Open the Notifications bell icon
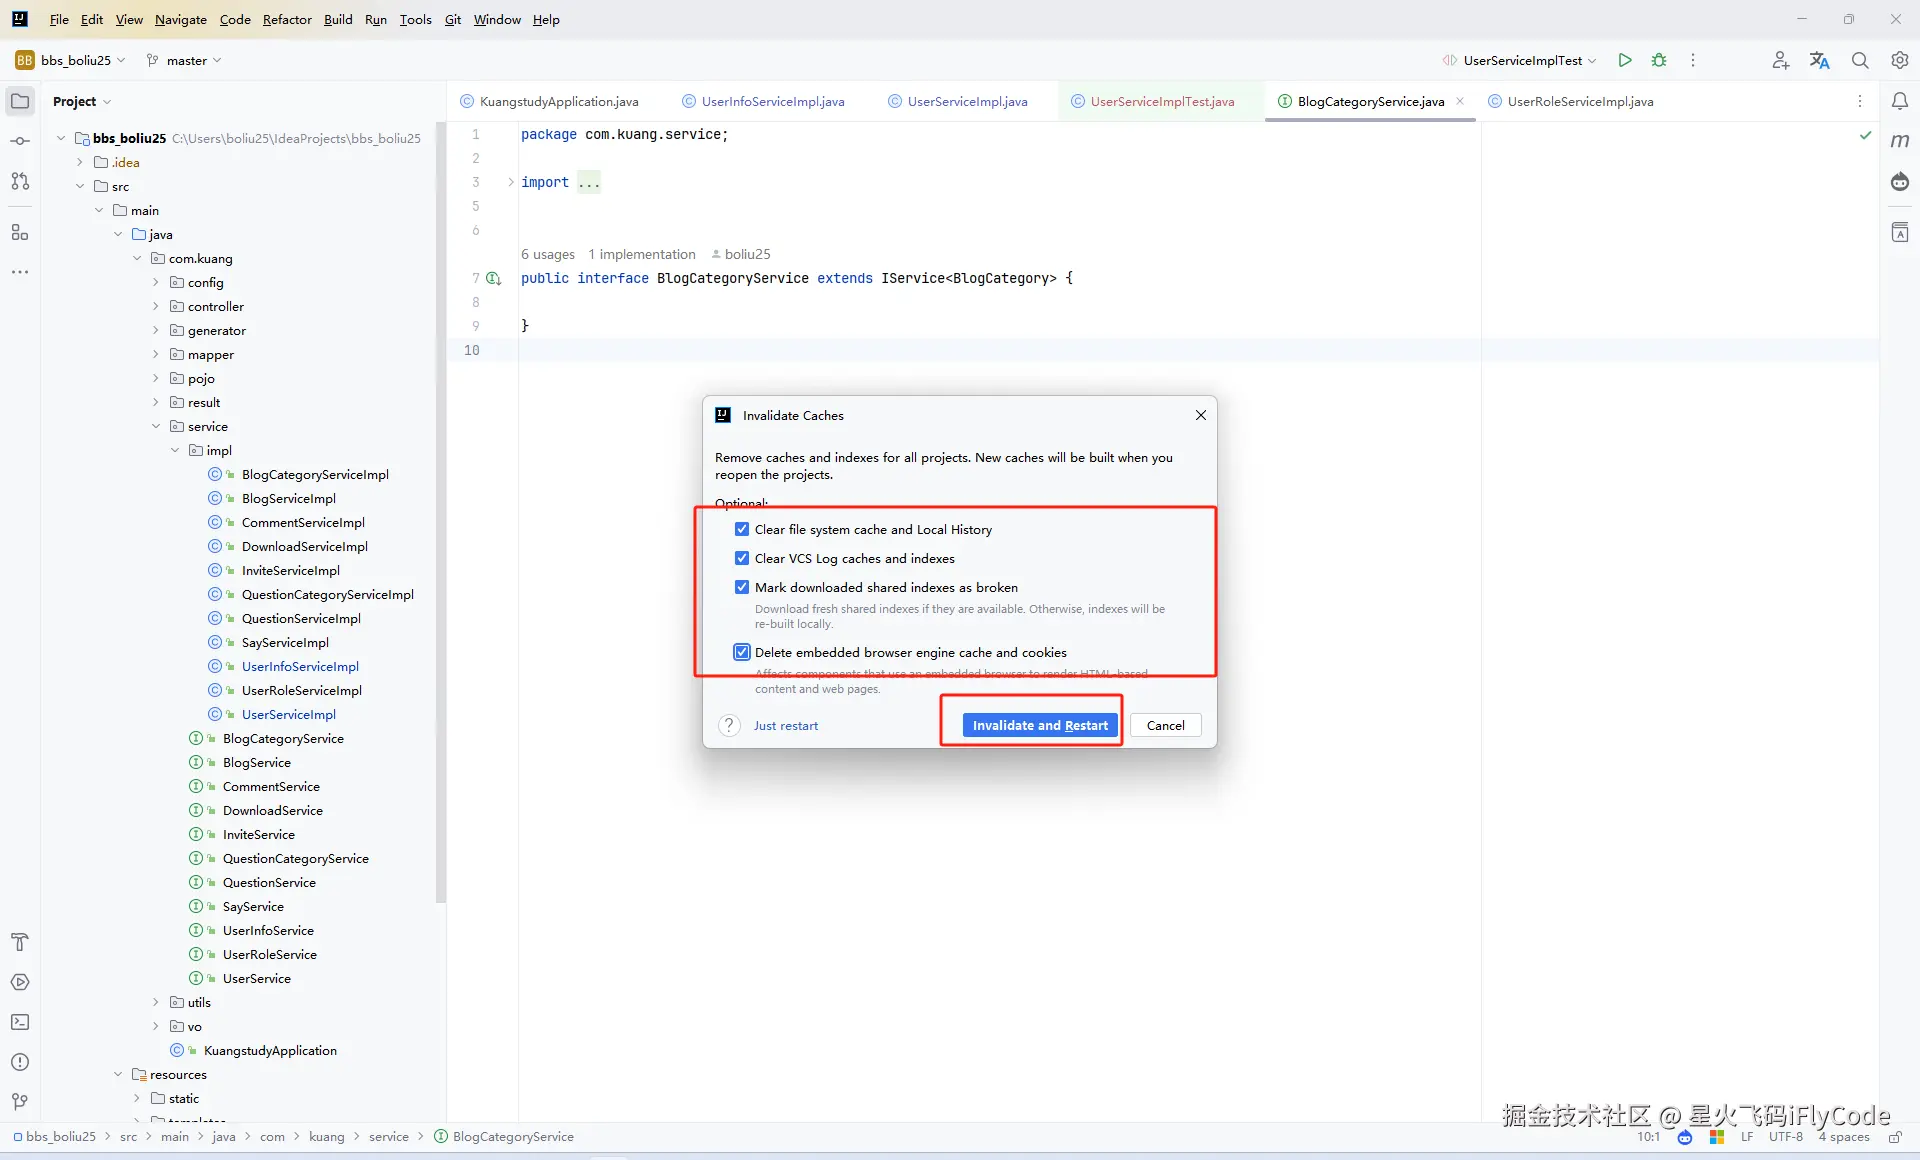 [x=1900, y=101]
